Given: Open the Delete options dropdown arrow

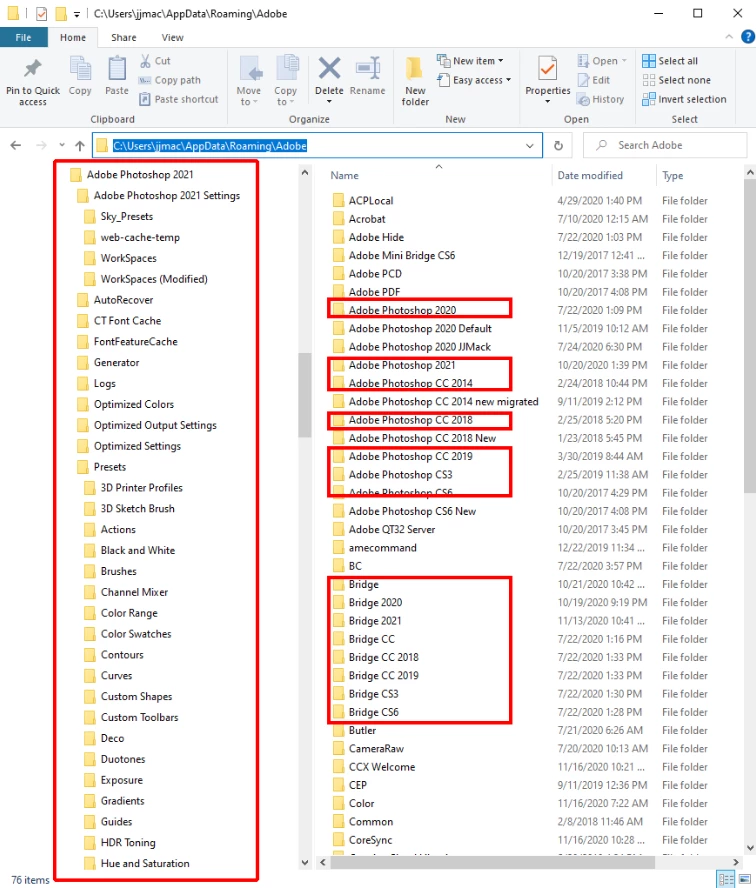Looking at the screenshot, I should point(329,102).
